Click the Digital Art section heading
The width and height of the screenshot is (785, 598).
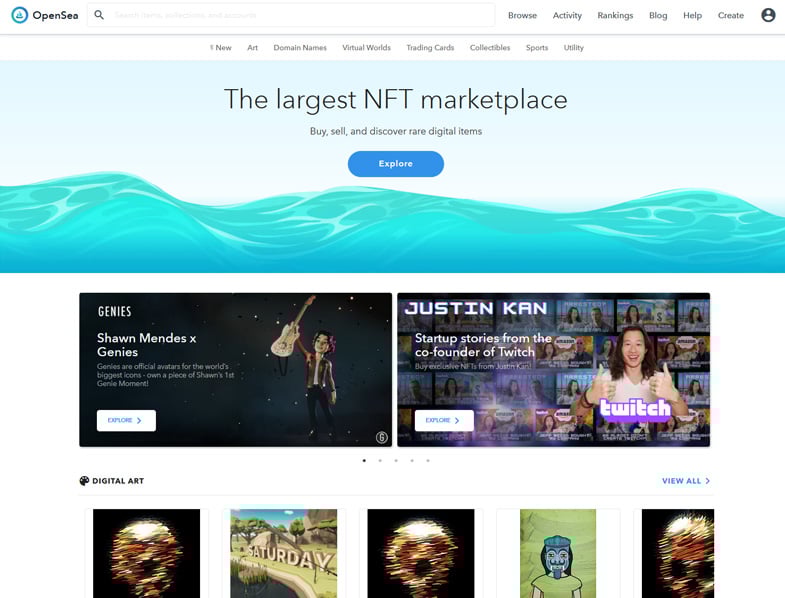pos(118,481)
